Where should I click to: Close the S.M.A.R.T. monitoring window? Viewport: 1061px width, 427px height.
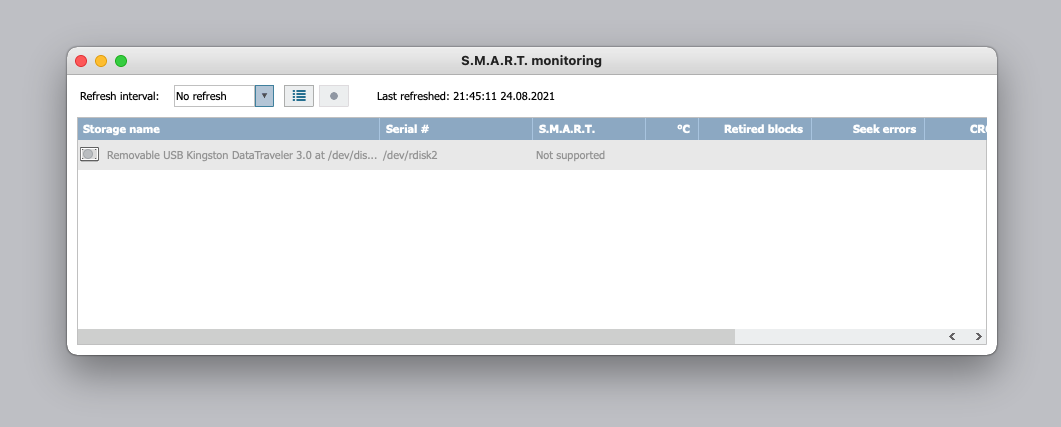click(x=81, y=61)
